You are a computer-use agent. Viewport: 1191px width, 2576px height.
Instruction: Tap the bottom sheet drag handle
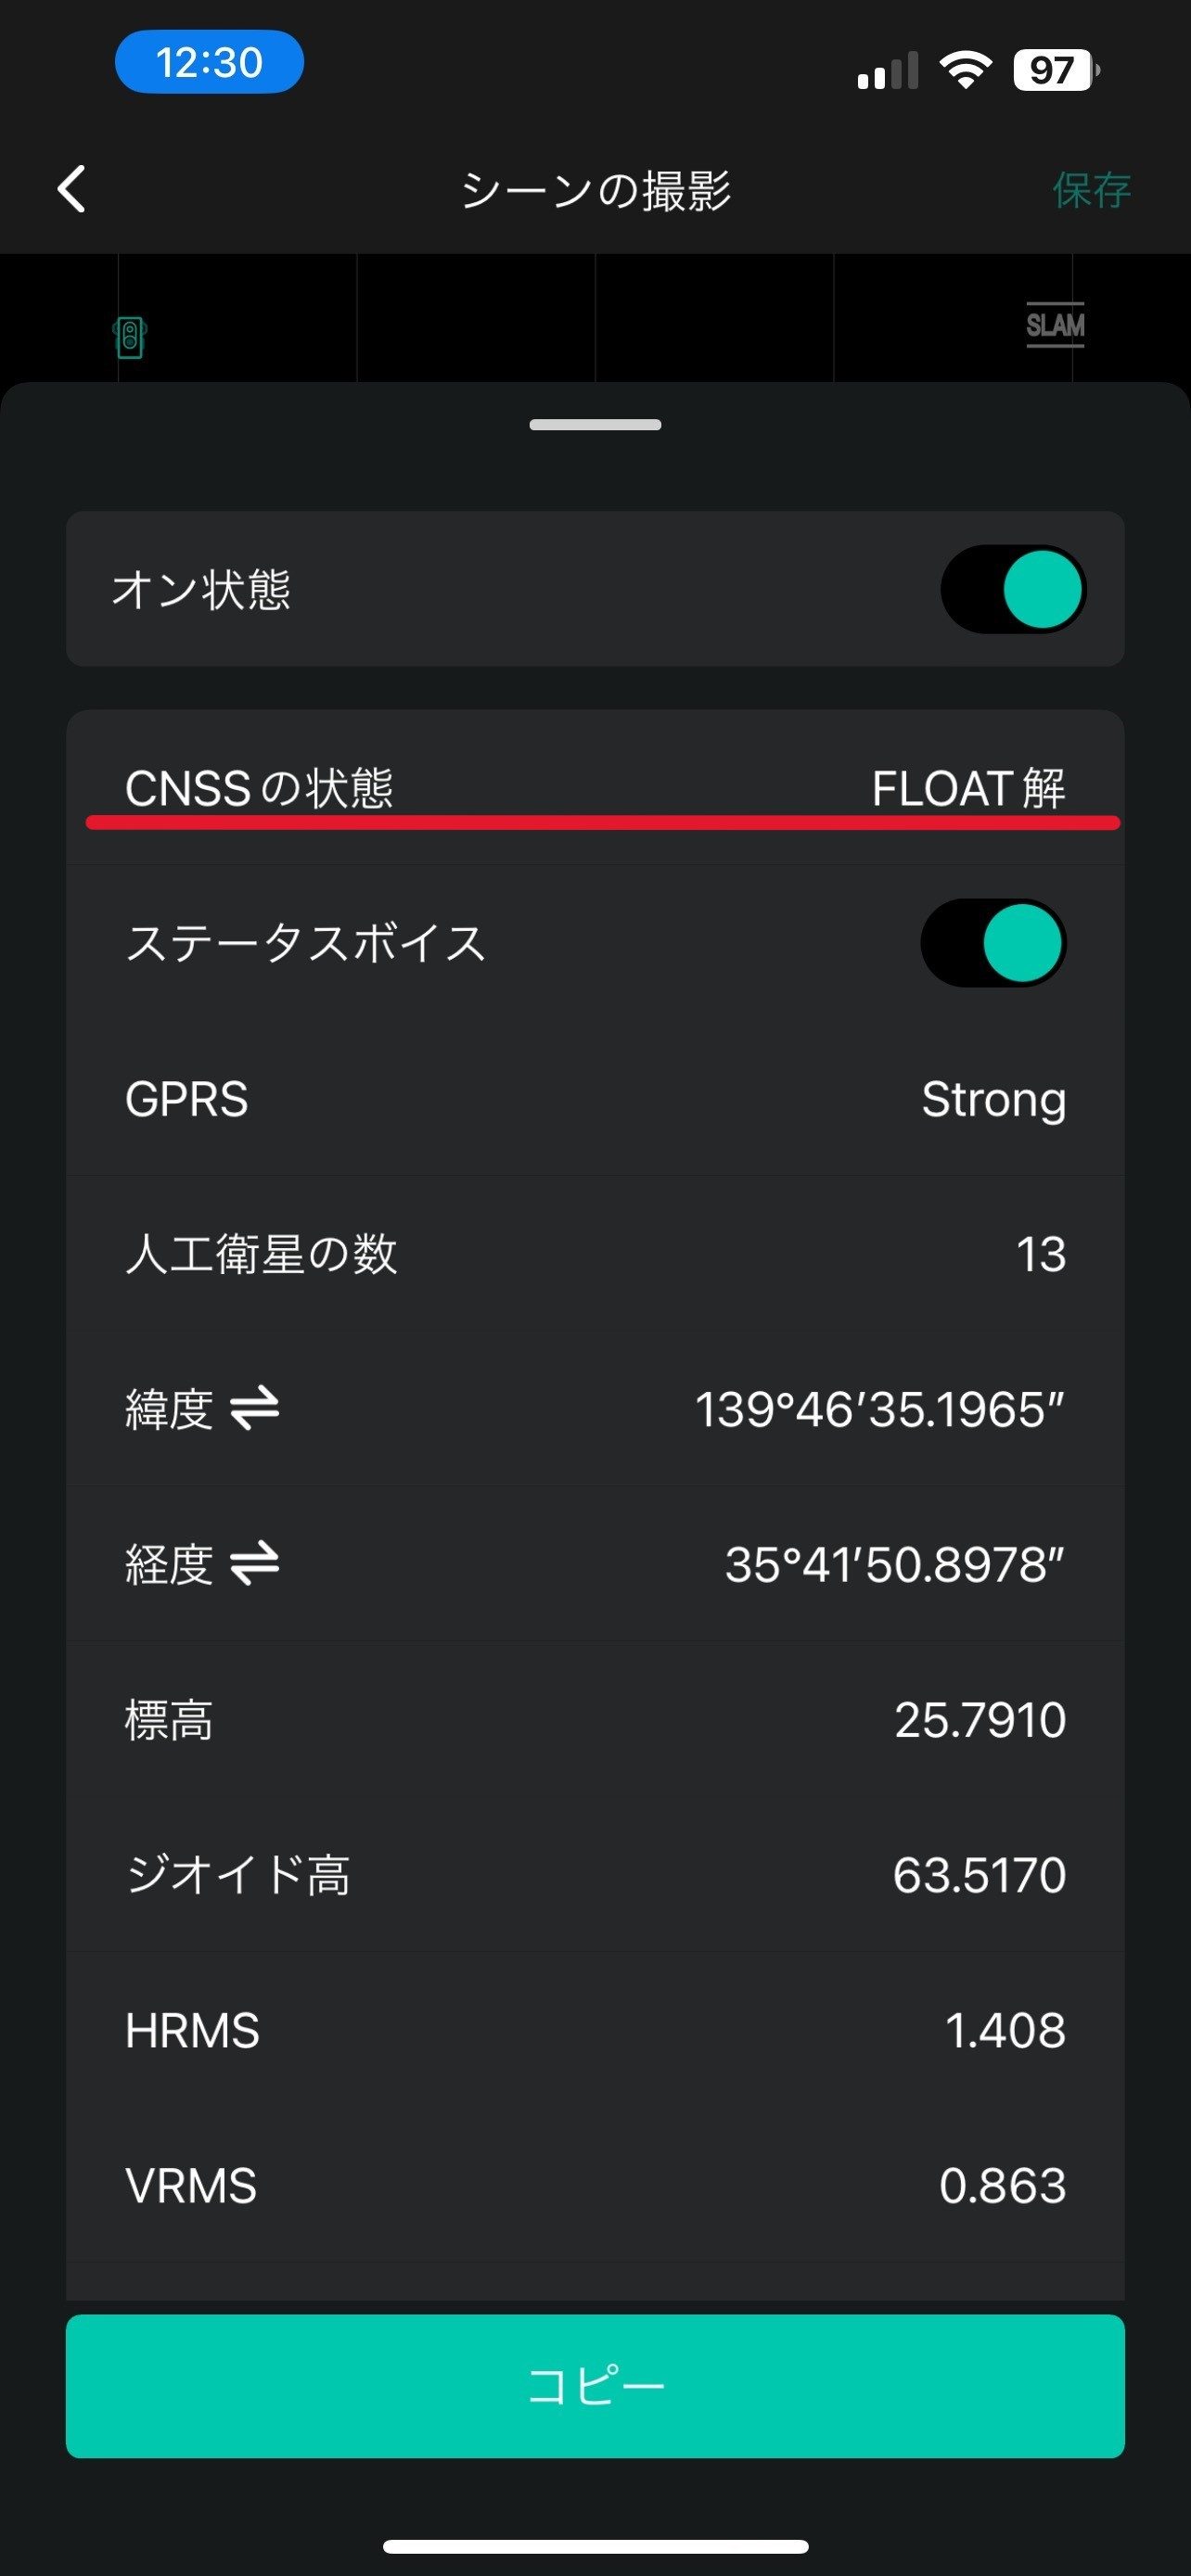pyautogui.click(x=595, y=425)
